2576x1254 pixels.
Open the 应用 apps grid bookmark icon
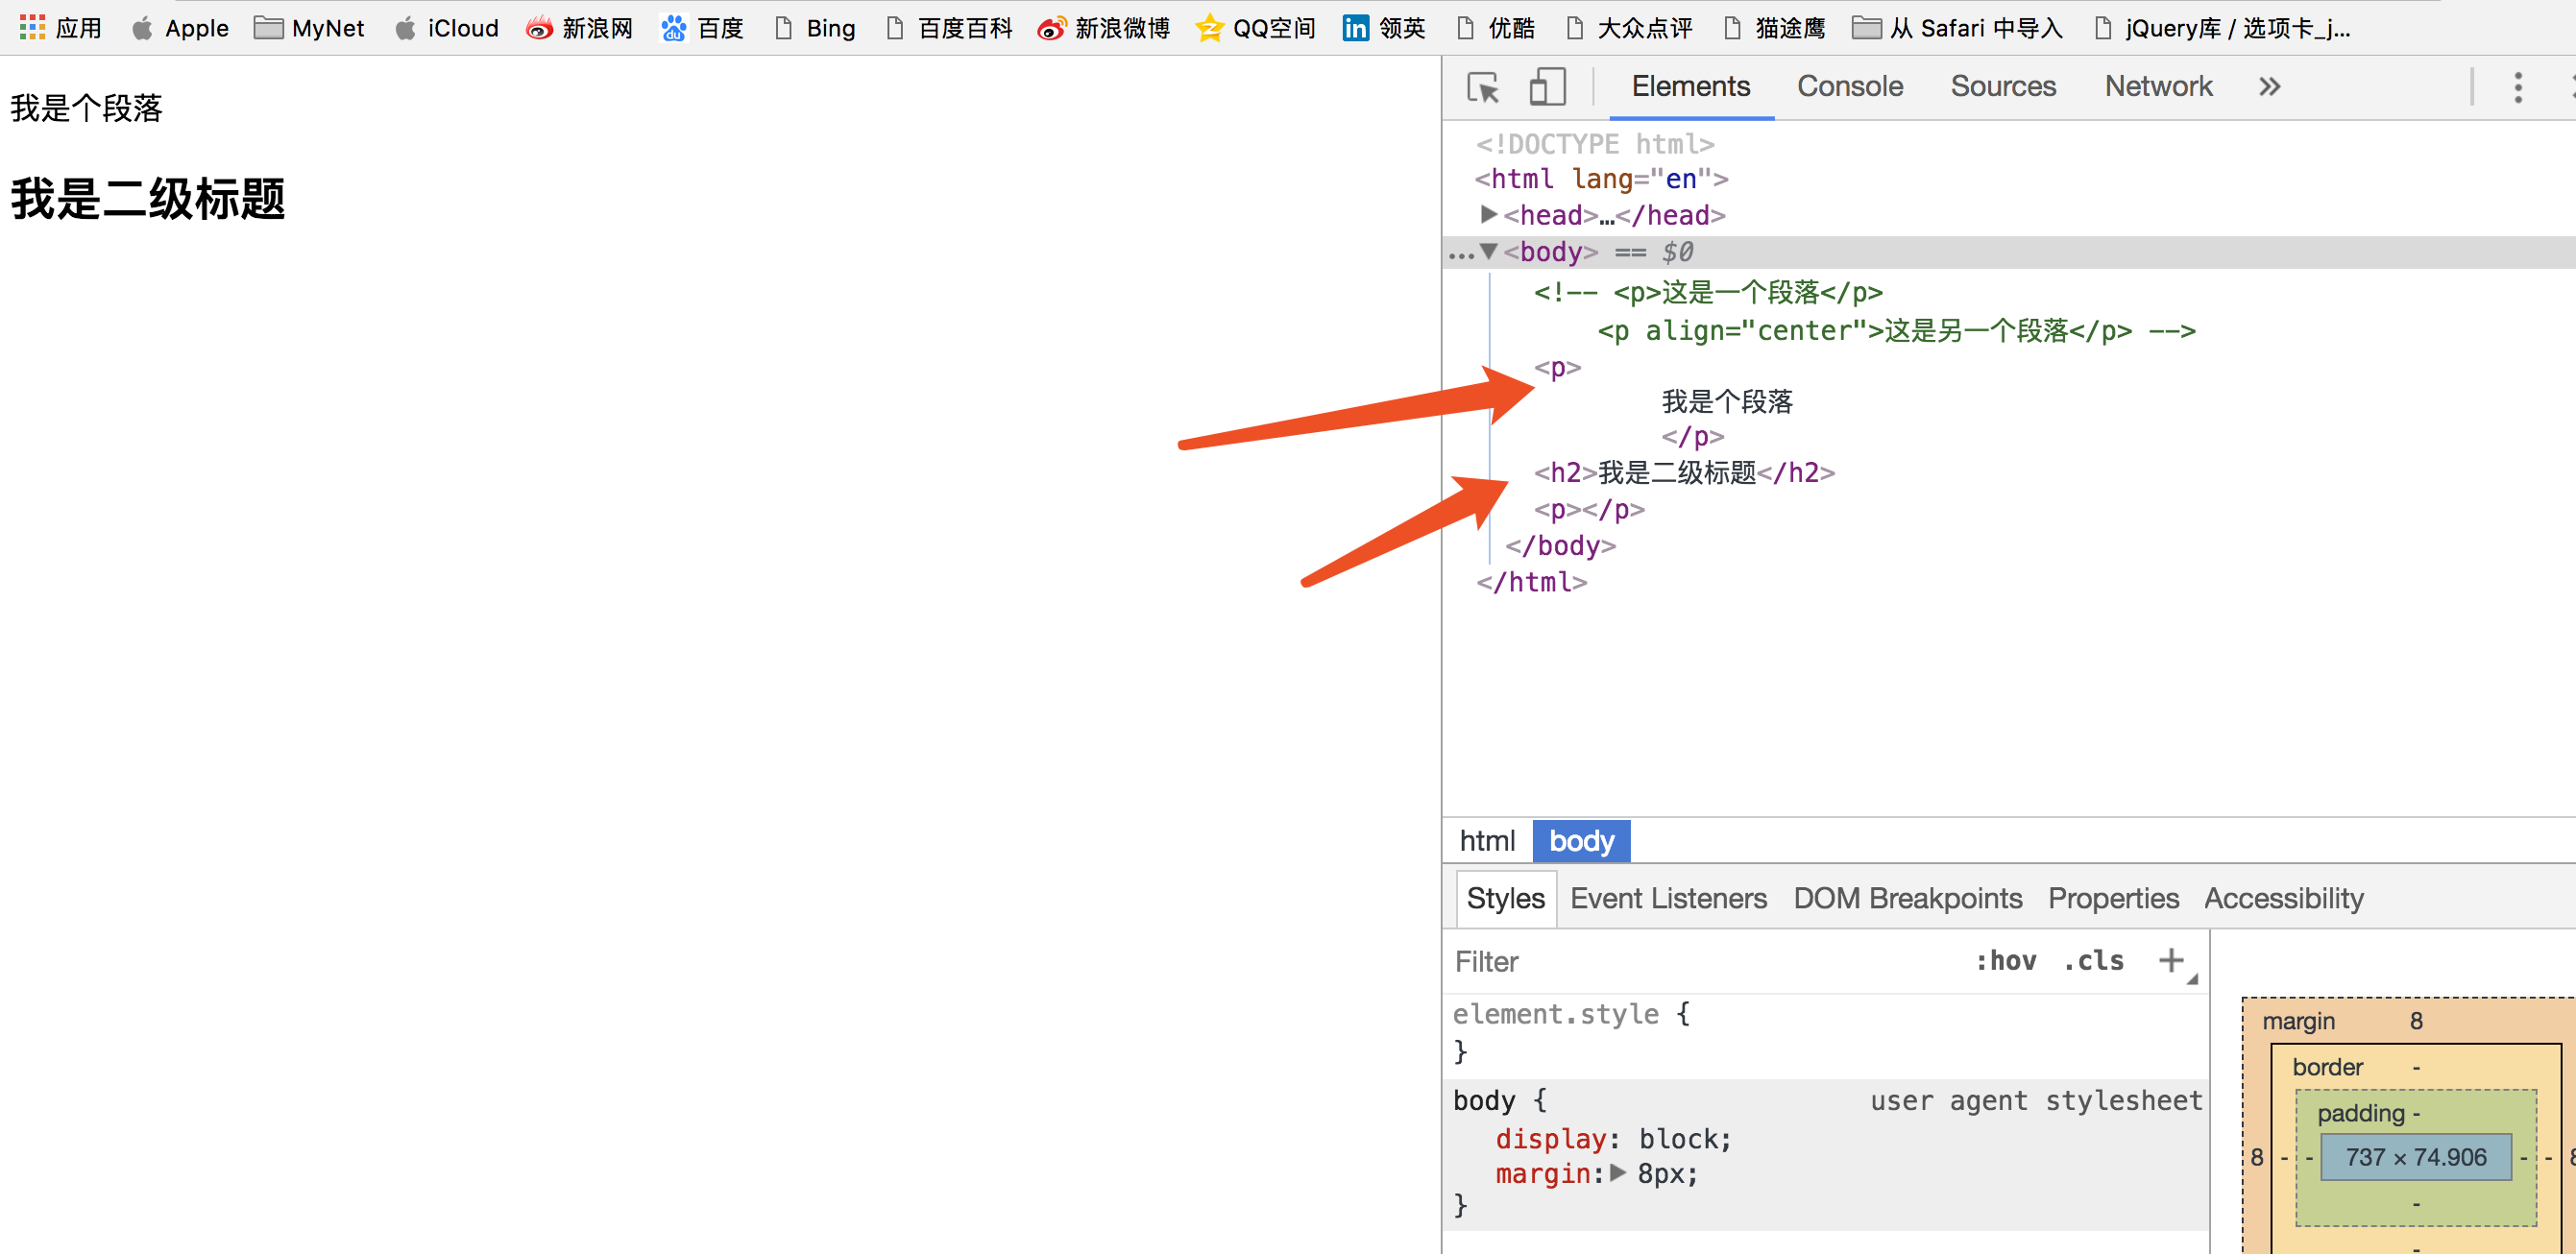coord(32,27)
